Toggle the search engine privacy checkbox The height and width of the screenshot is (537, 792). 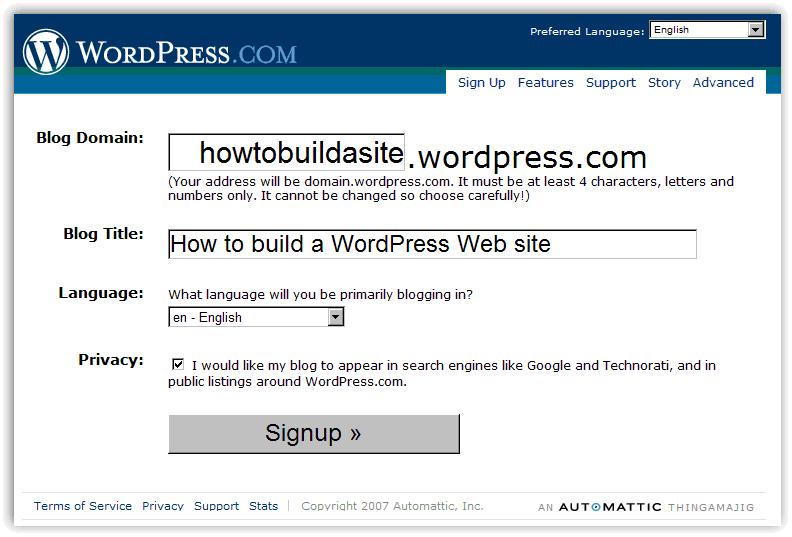(178, 364)
